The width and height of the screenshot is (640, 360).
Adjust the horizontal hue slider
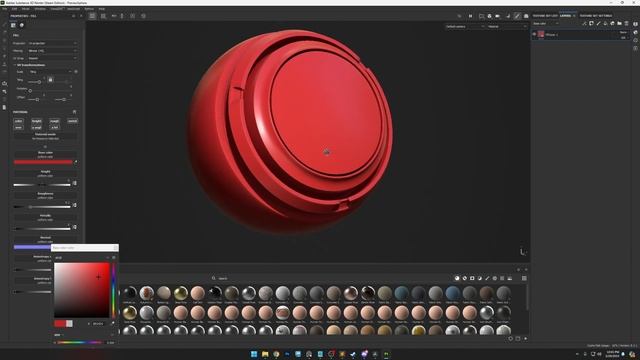pos(80,342)
